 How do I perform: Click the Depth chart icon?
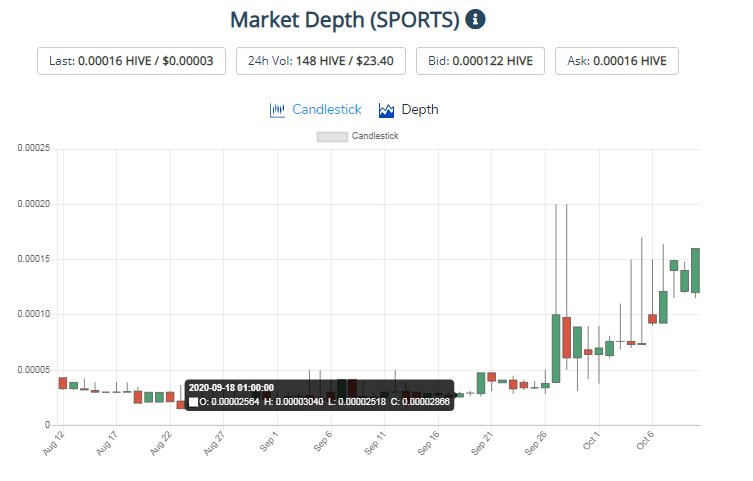[386, 110]
